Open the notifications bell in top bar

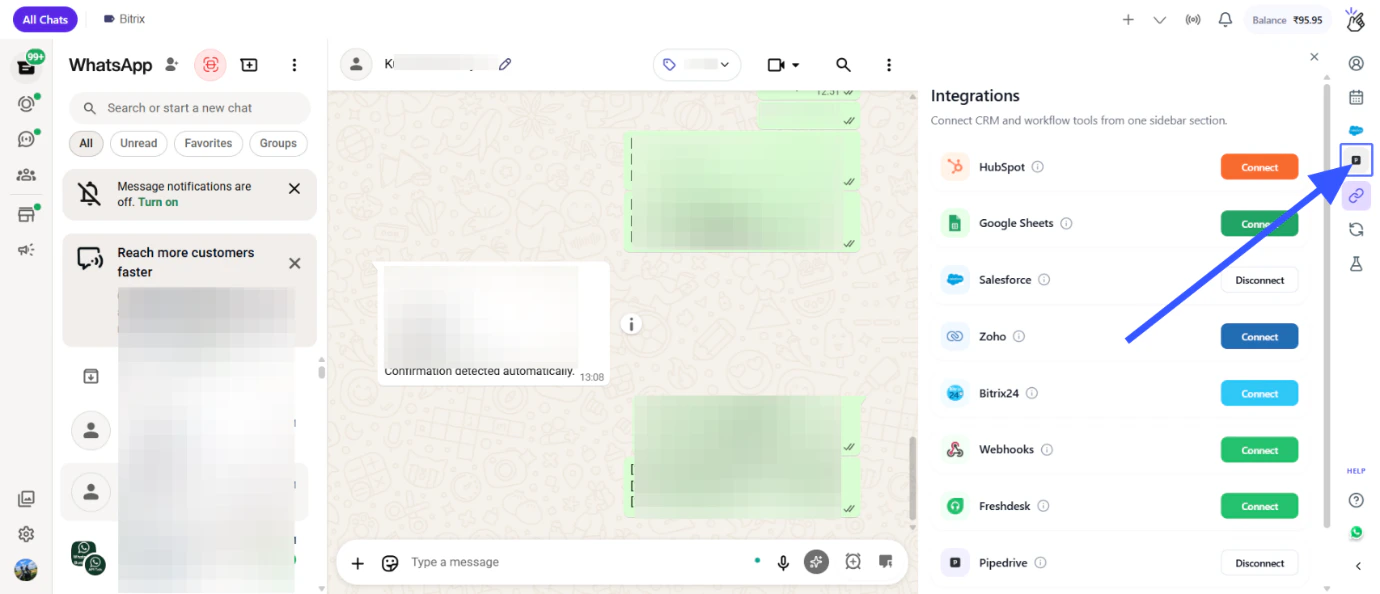point(1225,19)
